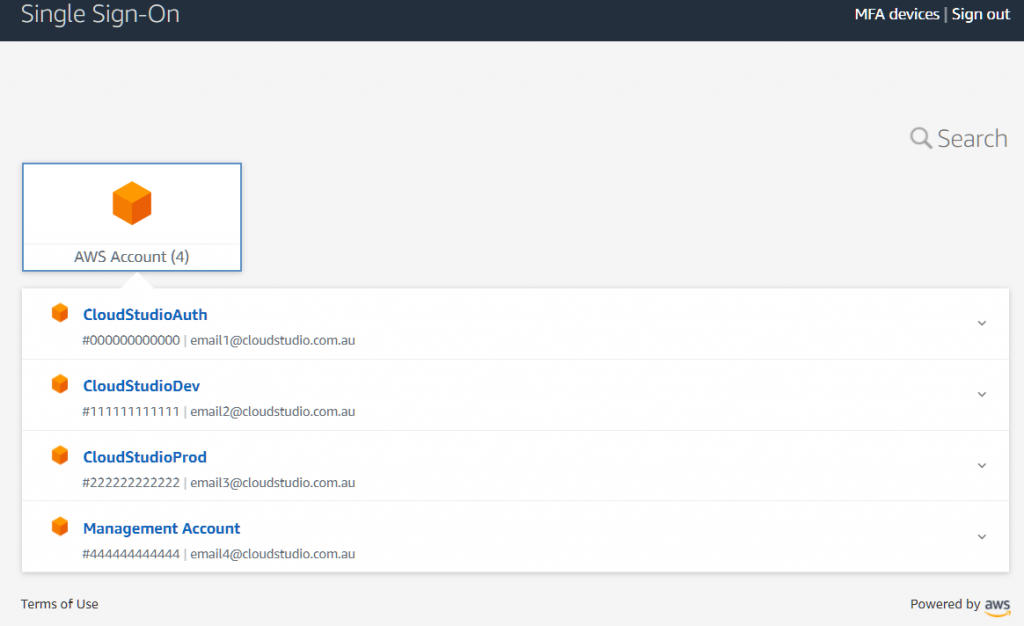
Task: Click the cube icon beside CloudStudioAuth
Action: pos(60,313)
